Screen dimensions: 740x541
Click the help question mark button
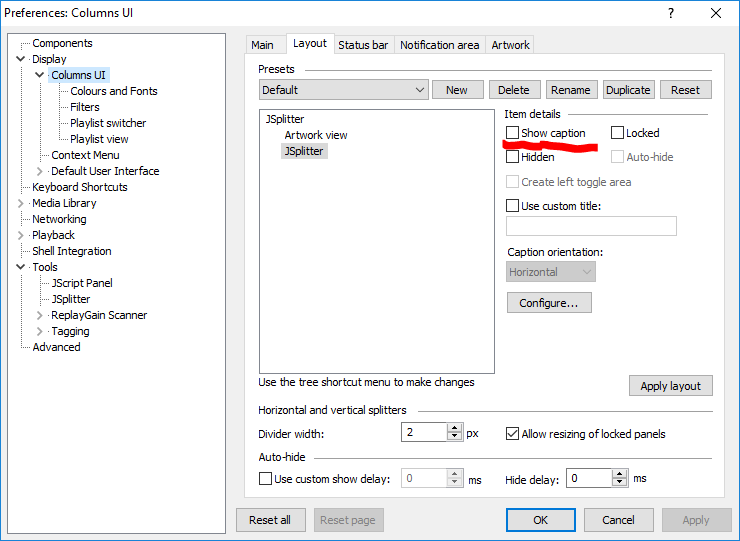(669, 13)
